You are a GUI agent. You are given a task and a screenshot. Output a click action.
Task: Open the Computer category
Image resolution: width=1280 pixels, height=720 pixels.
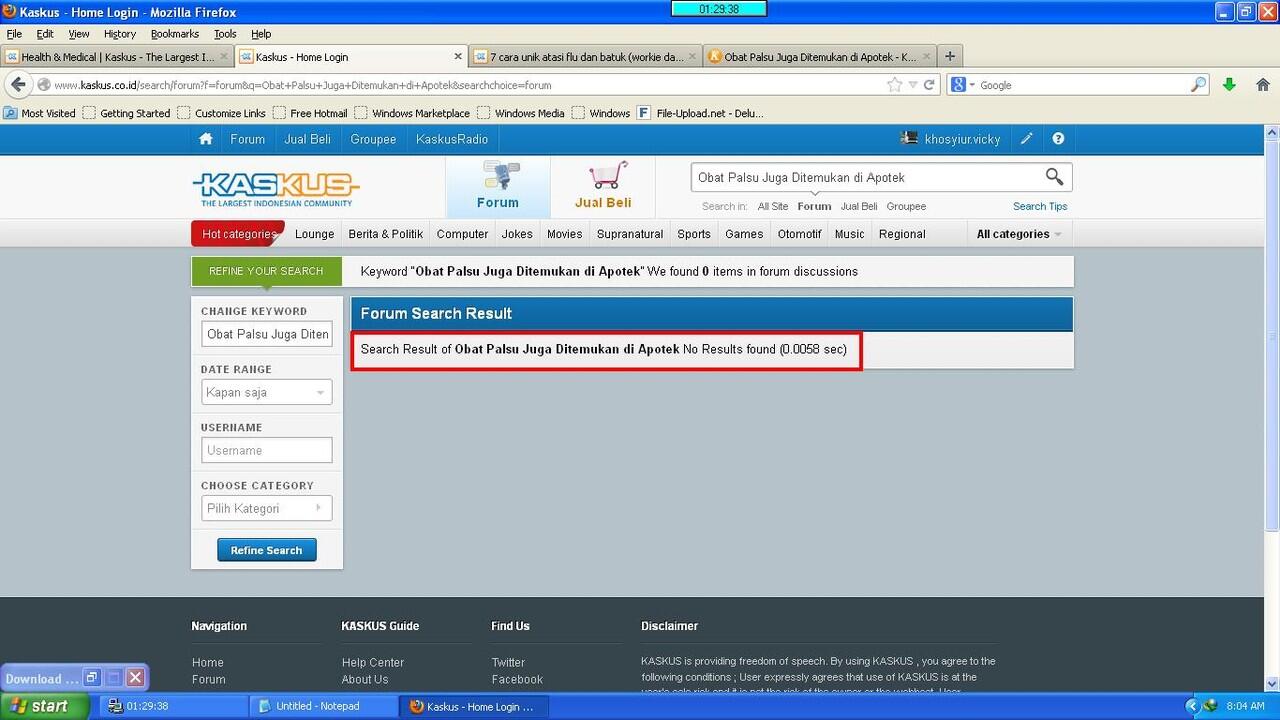(462, 234)
